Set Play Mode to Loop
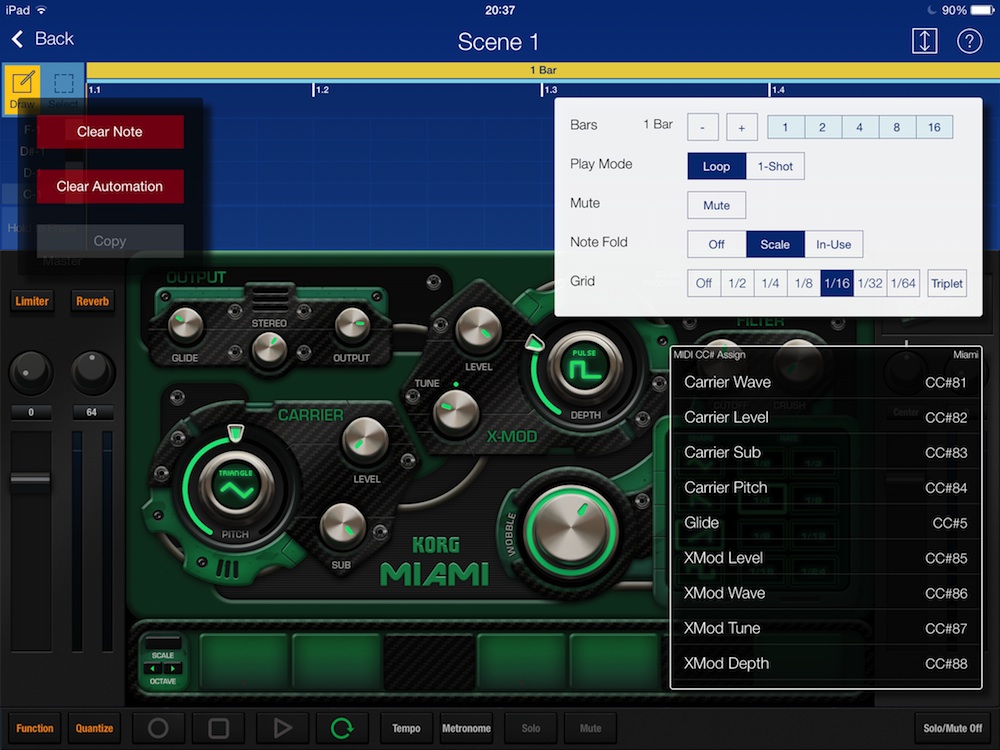Viewport: 1000px width, 750px height. [716, 166]
